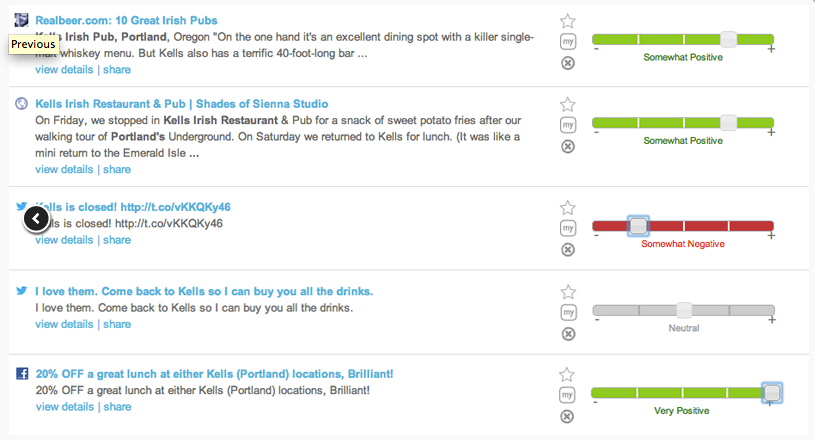Click the Very Positive sentiment slider handle

pos(771,393)
